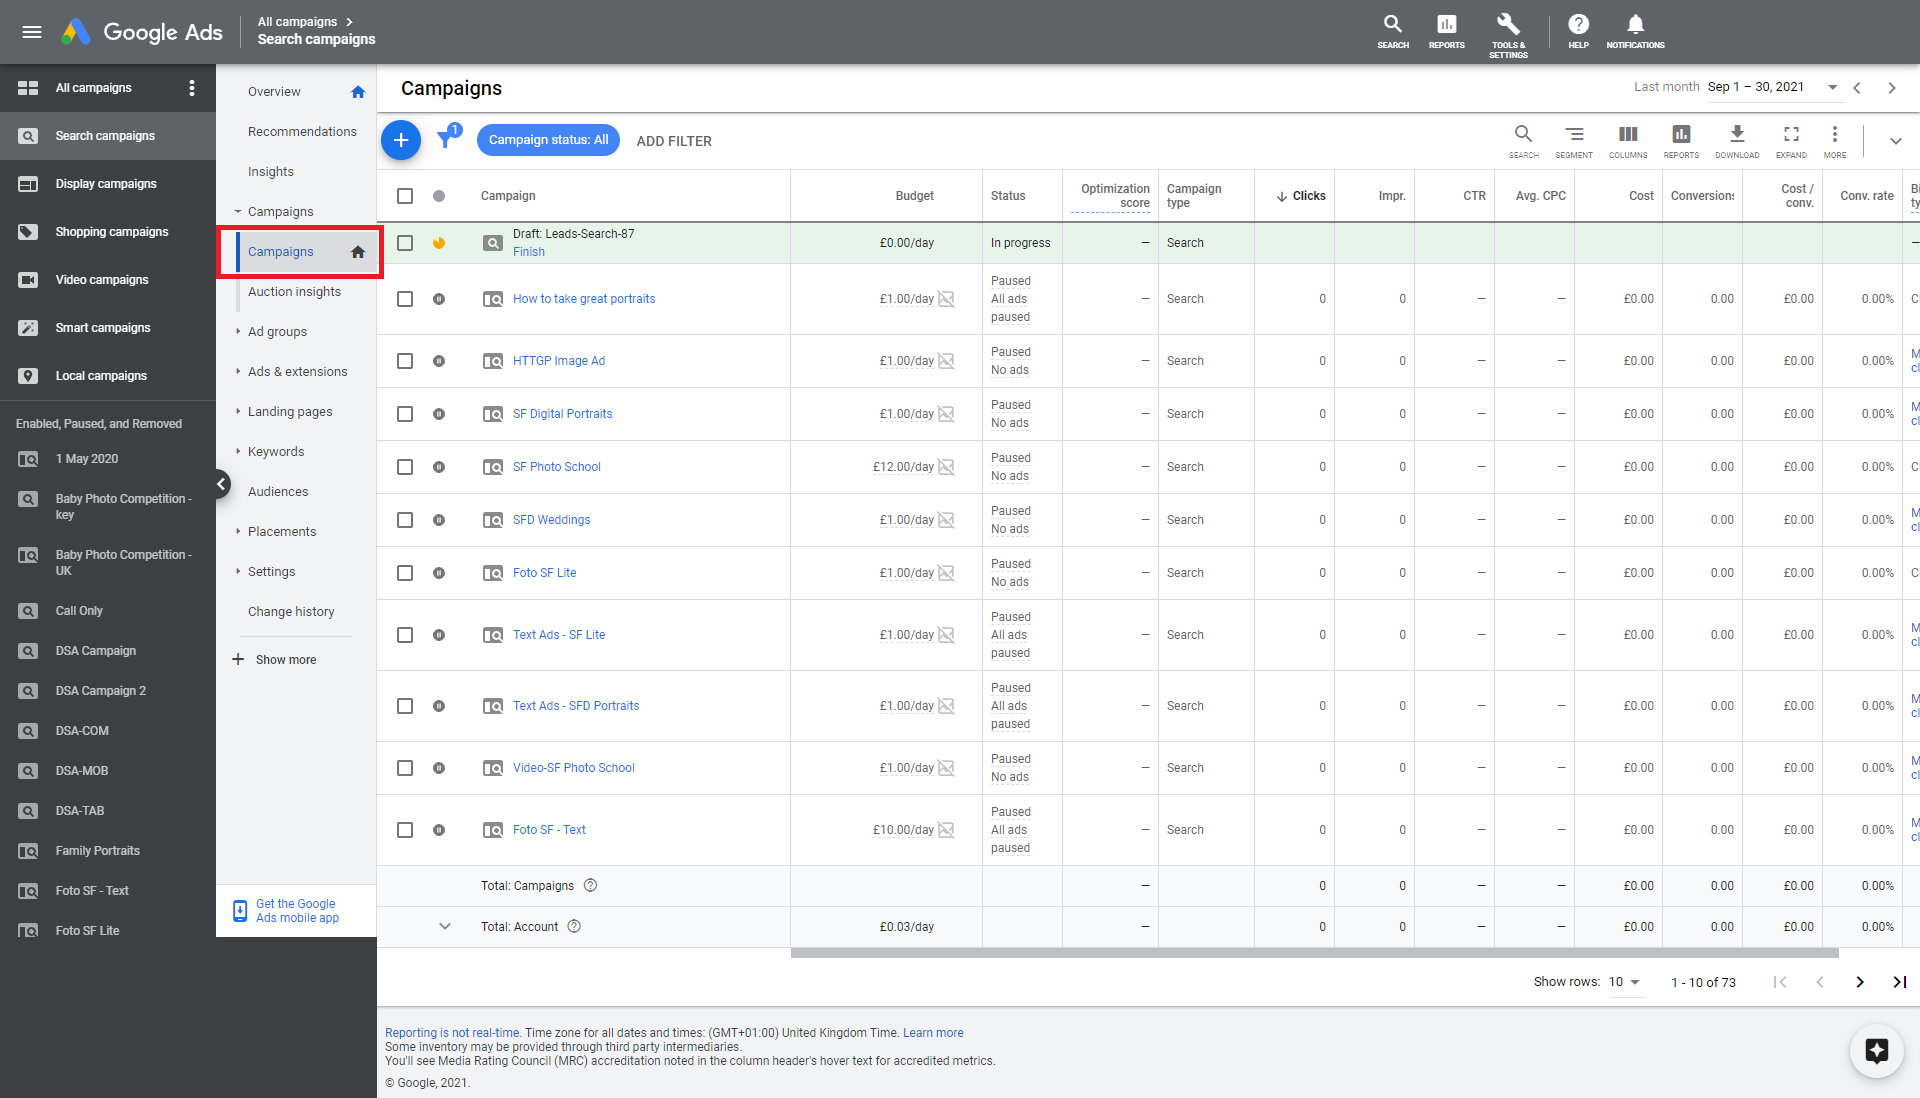Expand the Keywords navigation section

coord(275,452)
